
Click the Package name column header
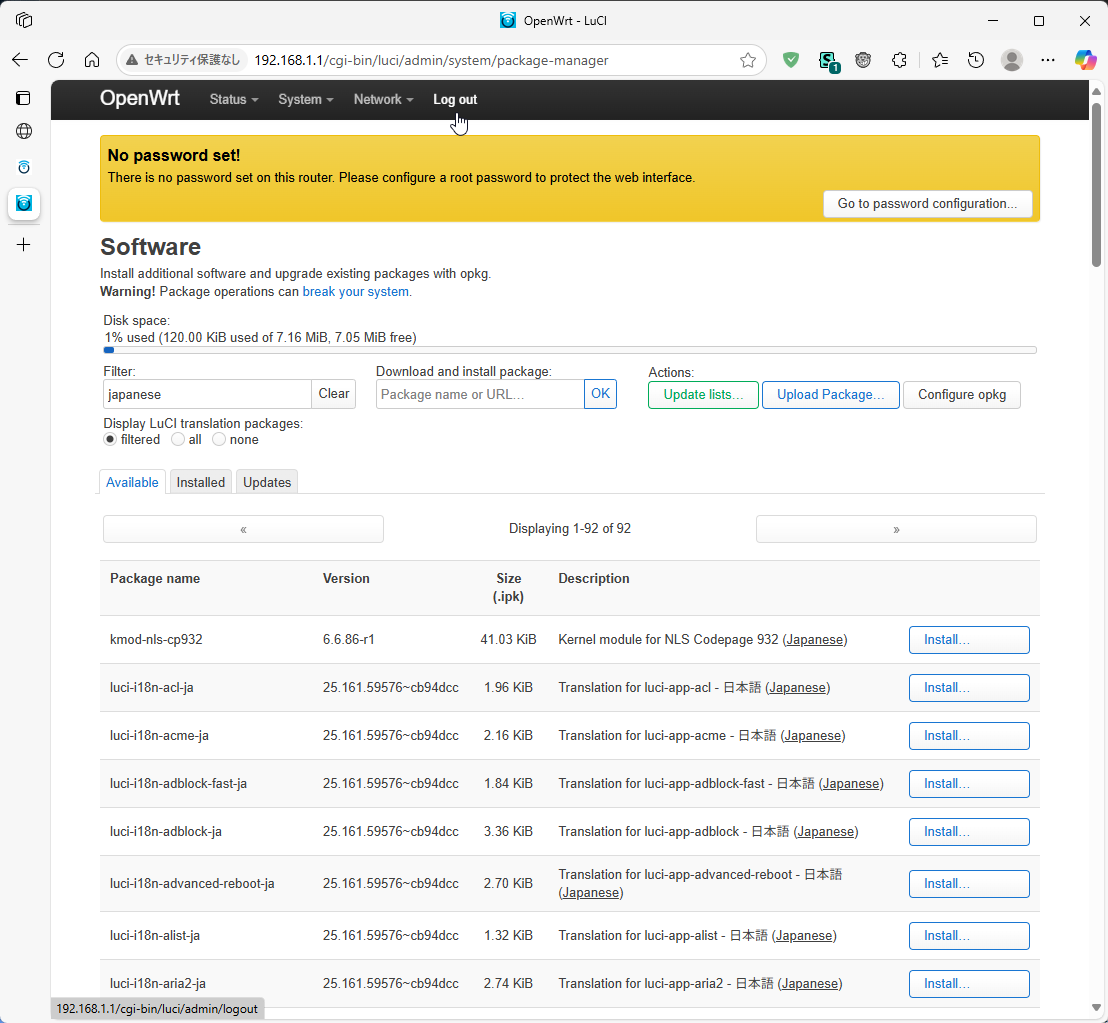tap(155, 579)
